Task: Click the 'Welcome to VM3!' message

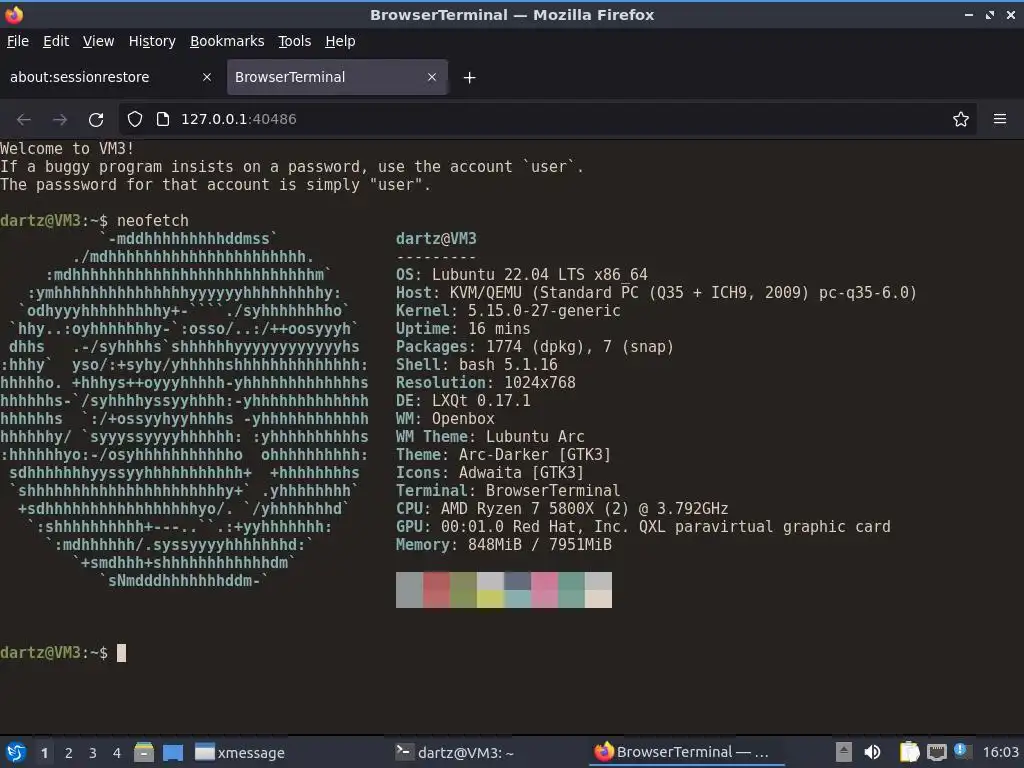Action: coord(67,149)
